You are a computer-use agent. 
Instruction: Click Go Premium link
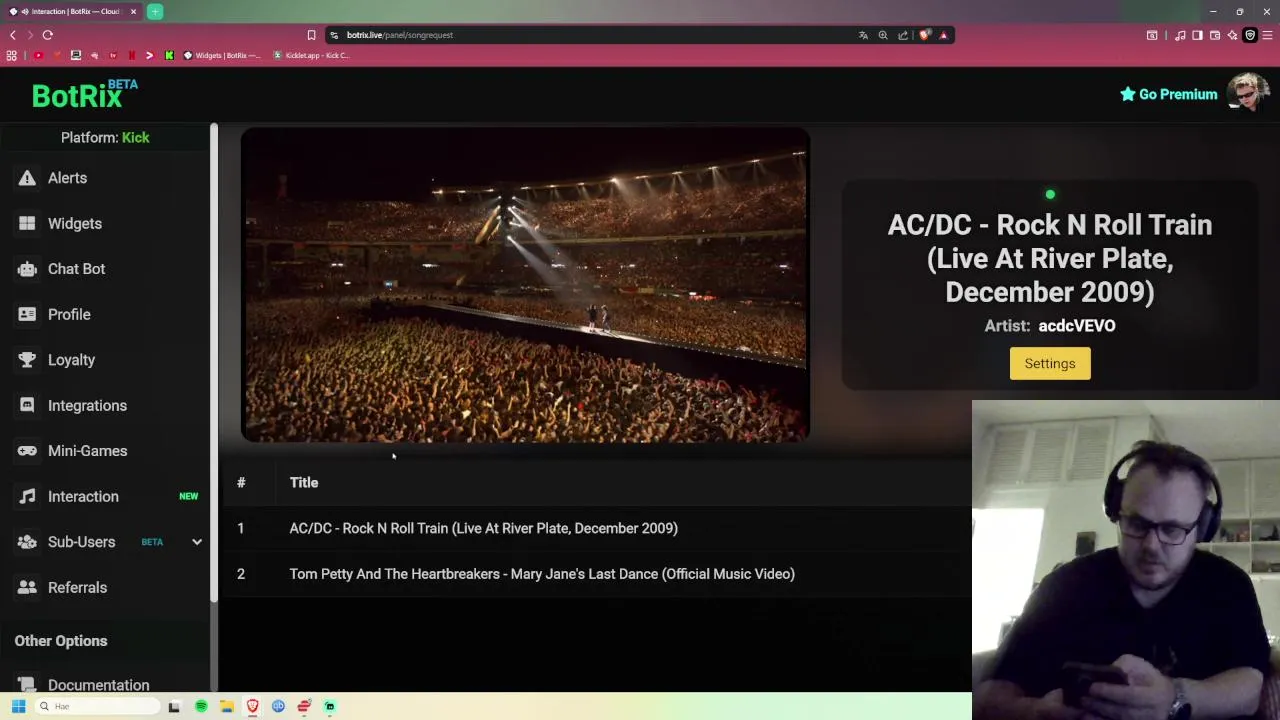pos(1168,94)
